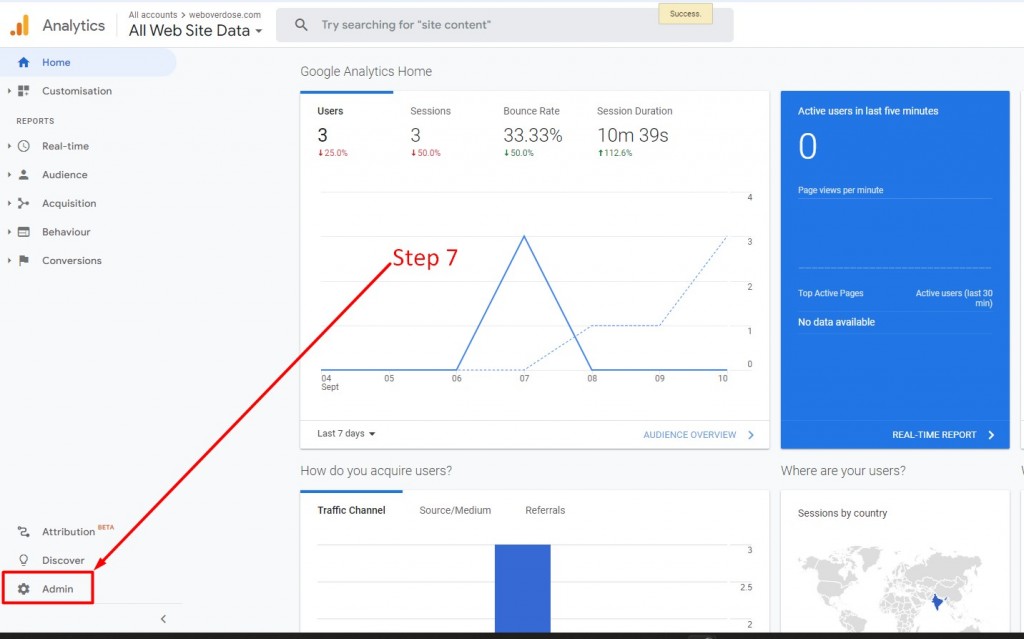Viewport: 1024px width, 639px height.
Task: Click the Real-time clock icon
Action: 24,146
